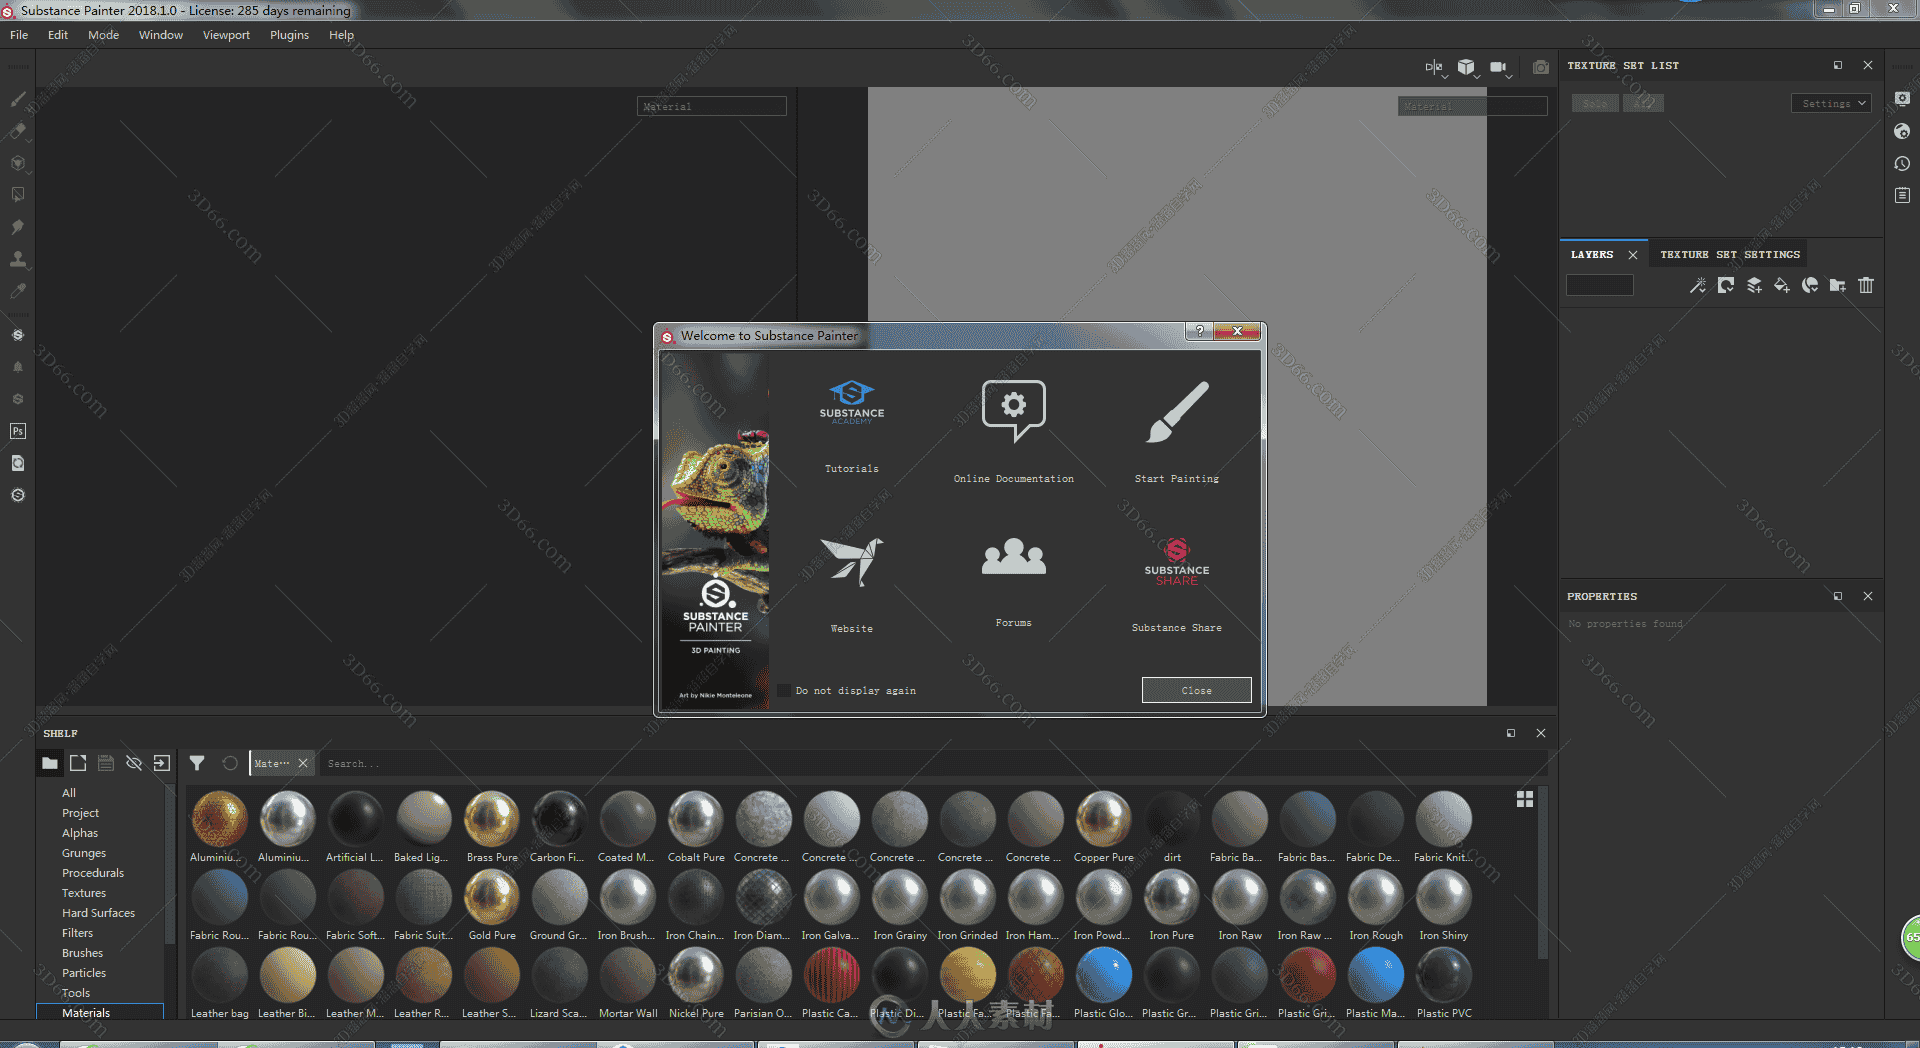Open the camera projection dropdown in viewport toolbar
This screenshot has width=1920, height=1048.
[1499, 67]
